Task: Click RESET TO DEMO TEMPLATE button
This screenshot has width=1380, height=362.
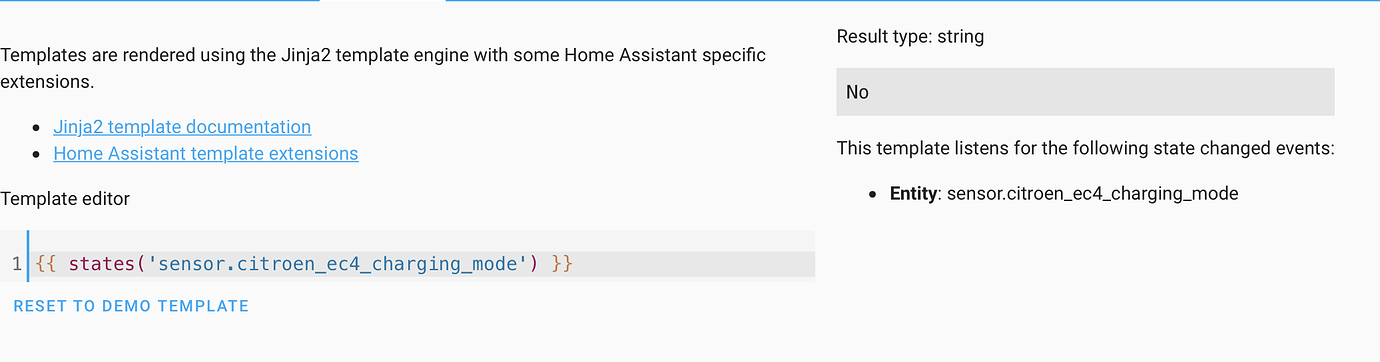Action: pos(131,306)
